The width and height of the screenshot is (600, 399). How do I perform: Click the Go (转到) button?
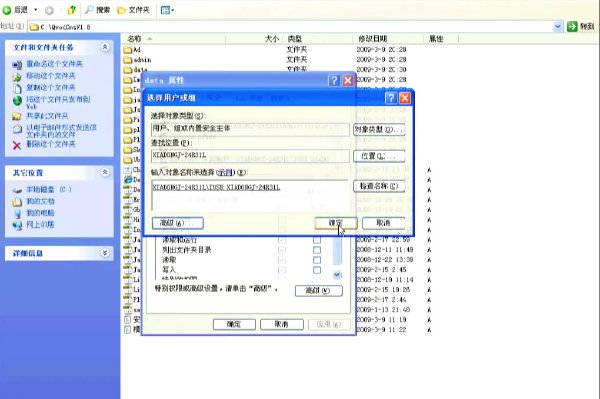581,26
